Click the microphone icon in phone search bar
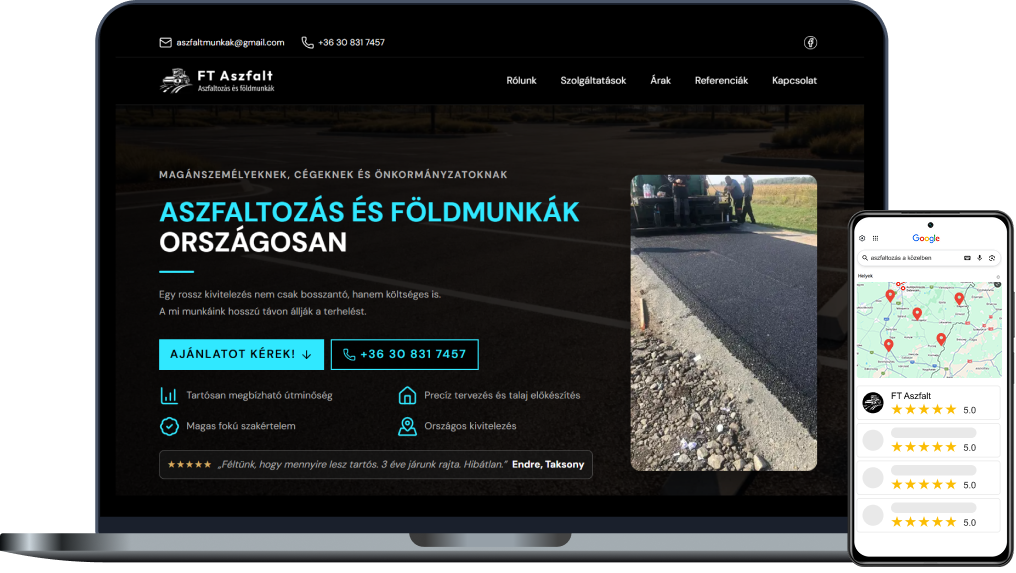Screen dimensions: 1016x573 point(979,258)
